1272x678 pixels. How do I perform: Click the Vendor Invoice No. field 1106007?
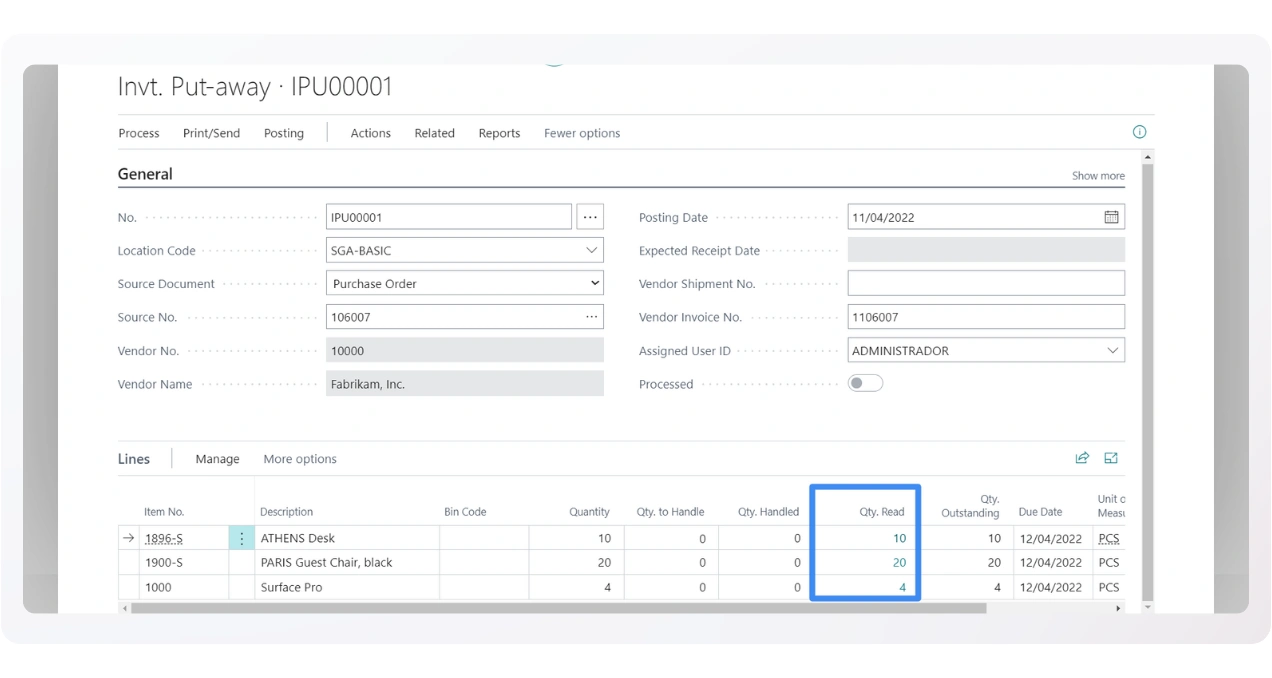pos(986,317)
